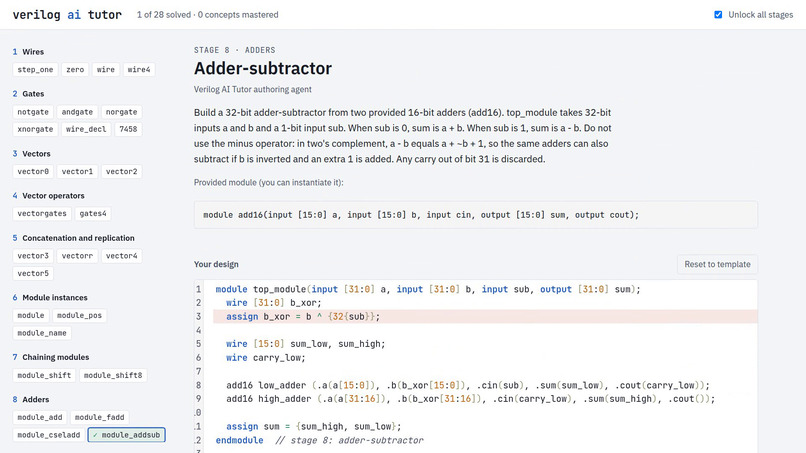Click the add16 provided module declaration
This screenshot has width=806, height=453.
421,215
